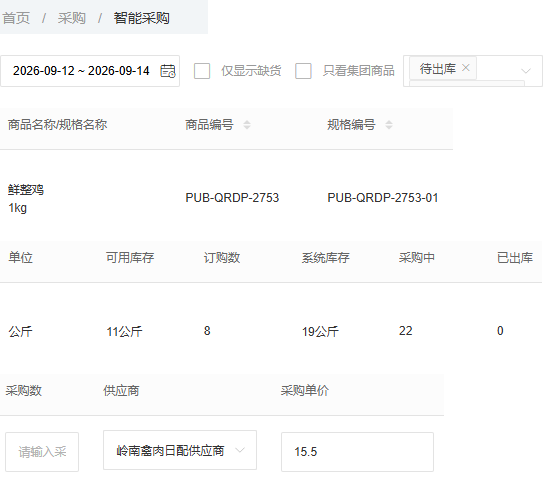
Task: Select the spec text 1kg
Action: (x=17, y=208)
